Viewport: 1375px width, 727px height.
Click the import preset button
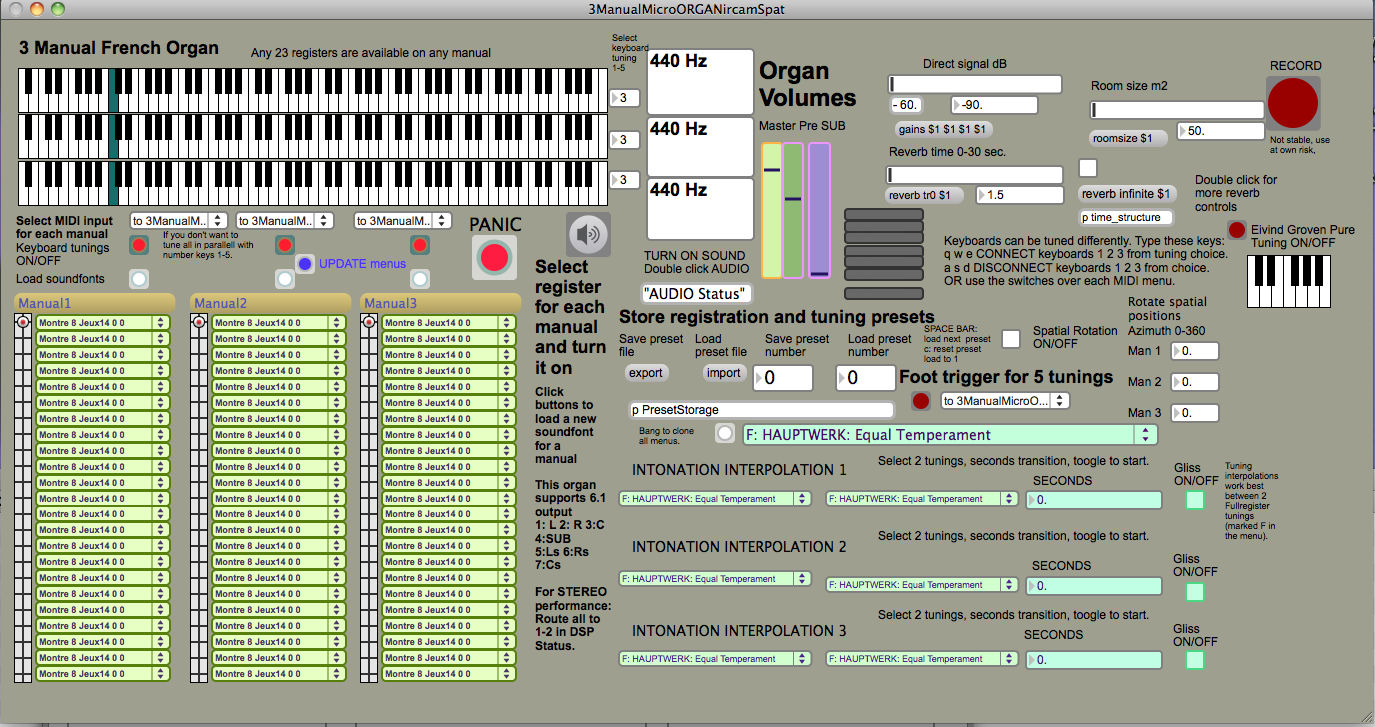[723, 373]
